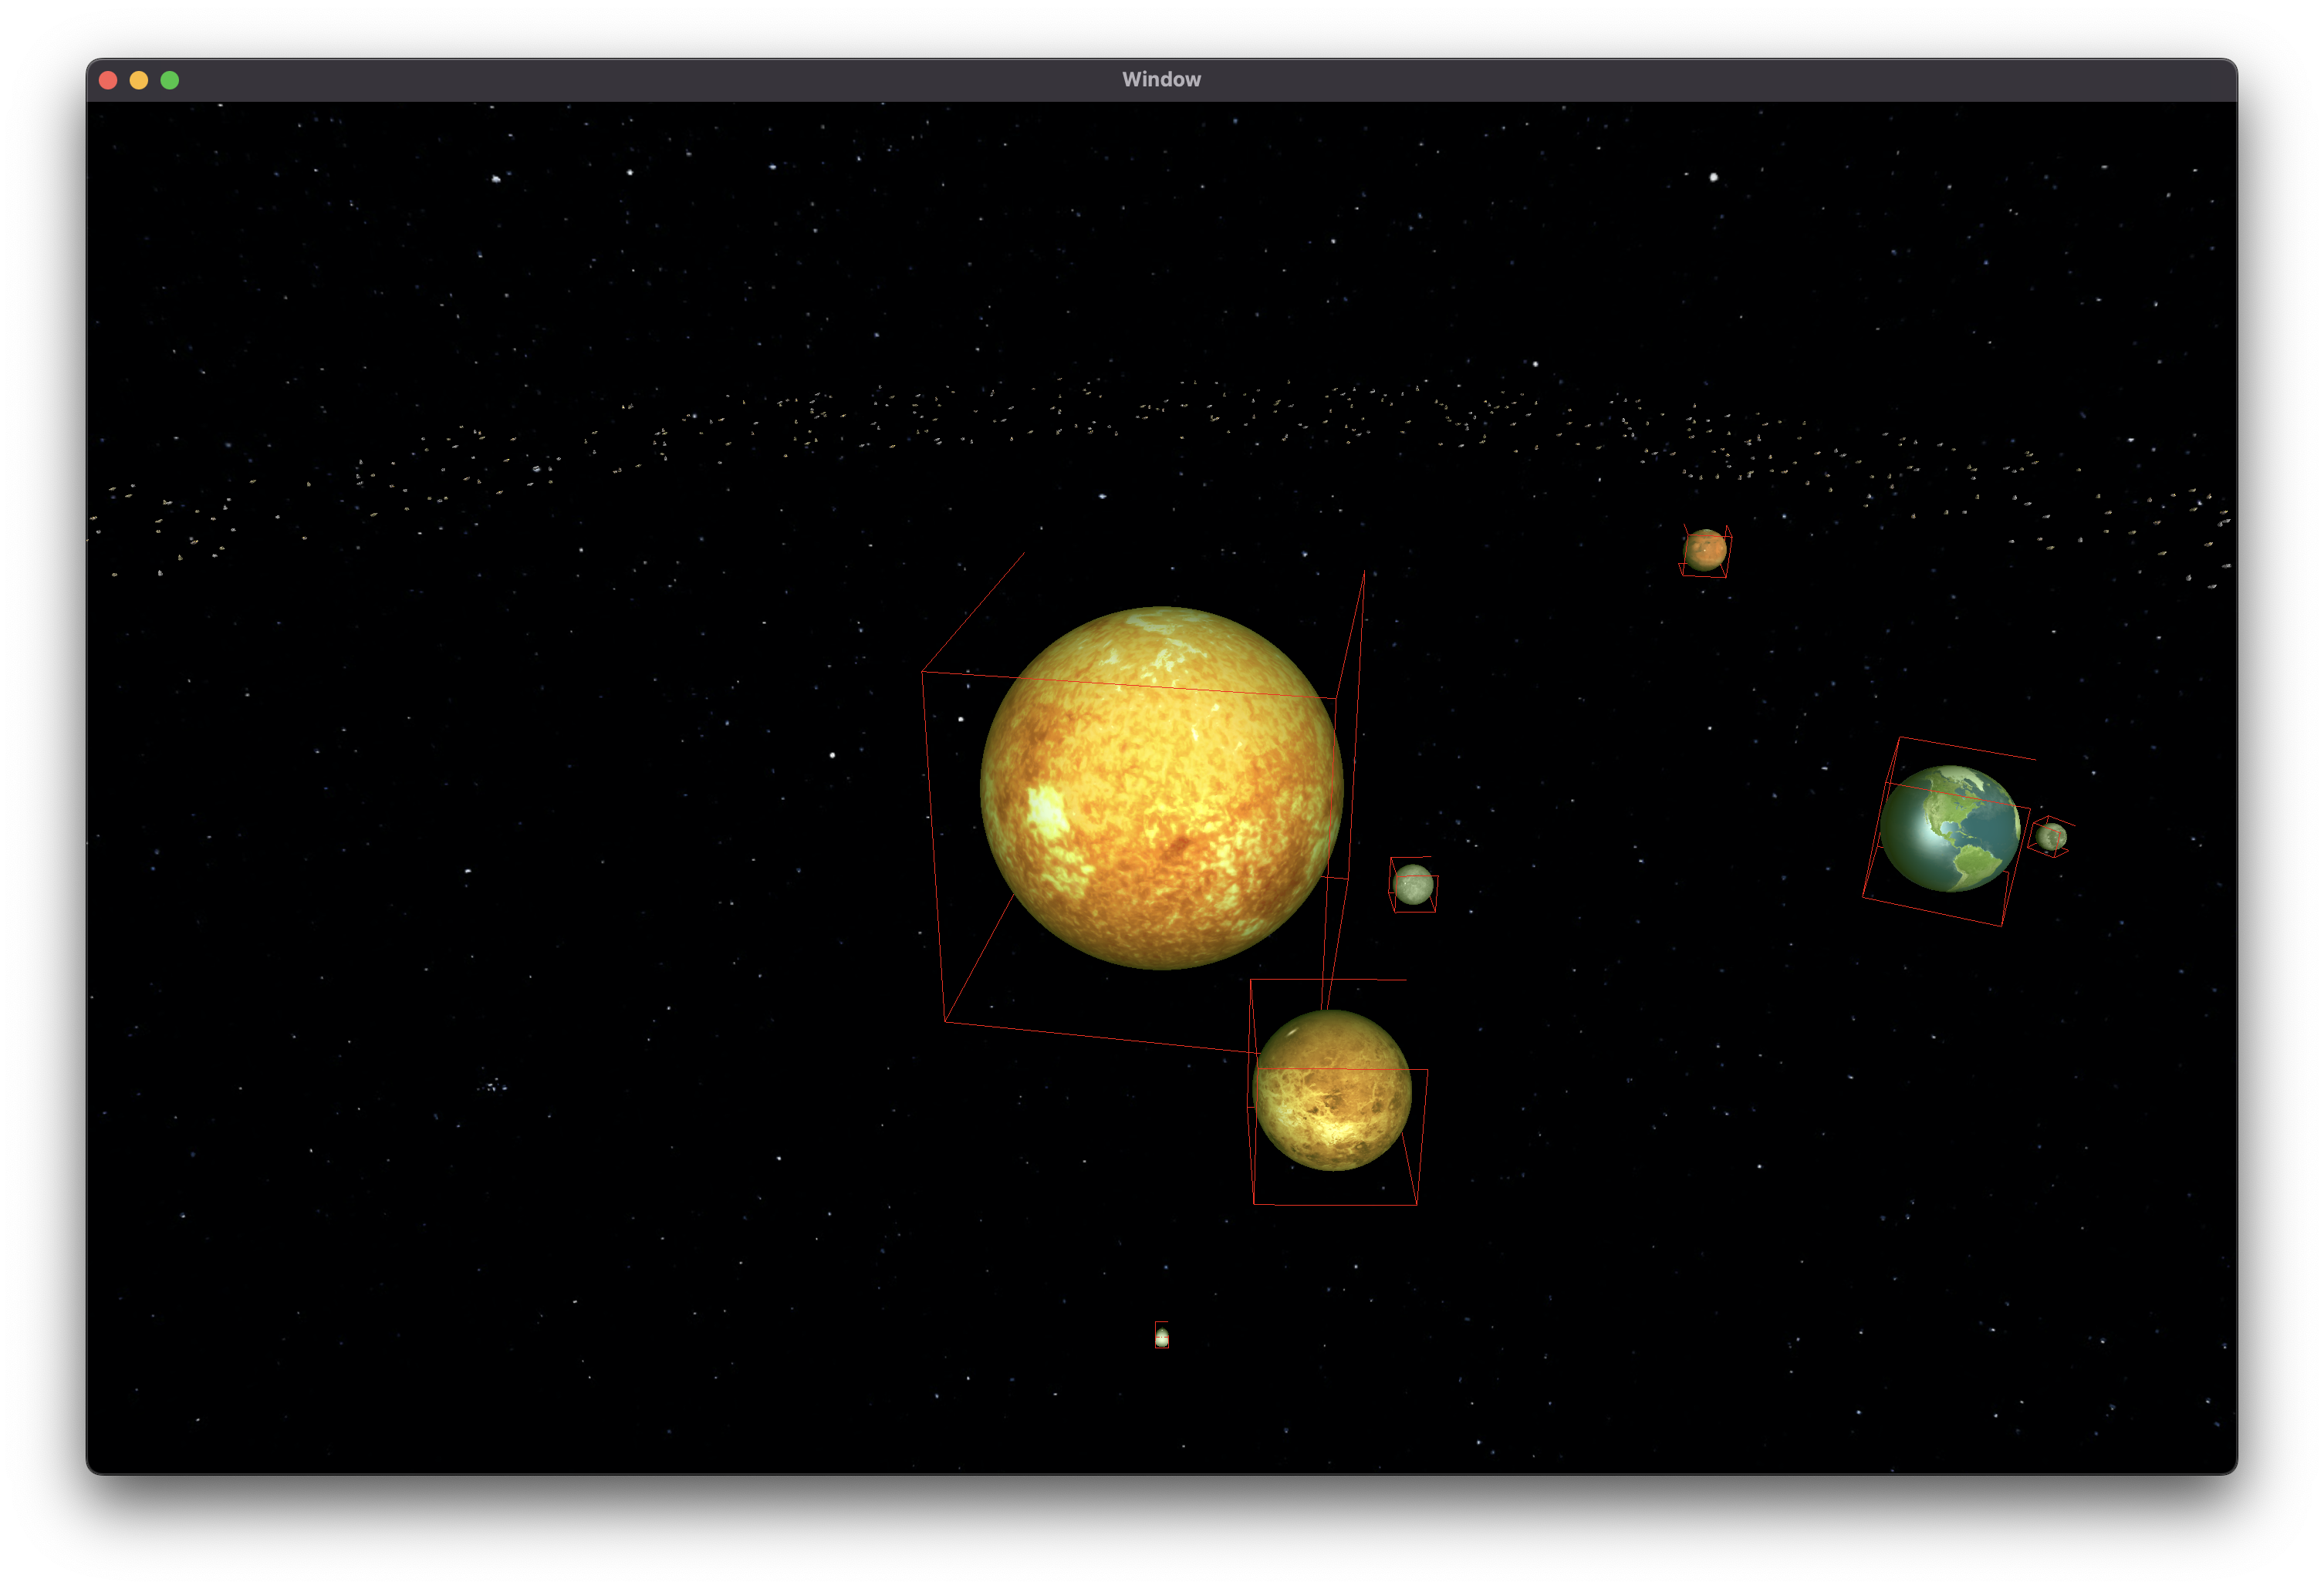Click the bottom edge of Venus's red bounding box
The image size is (2324, 1589).
[1335, 1204]
